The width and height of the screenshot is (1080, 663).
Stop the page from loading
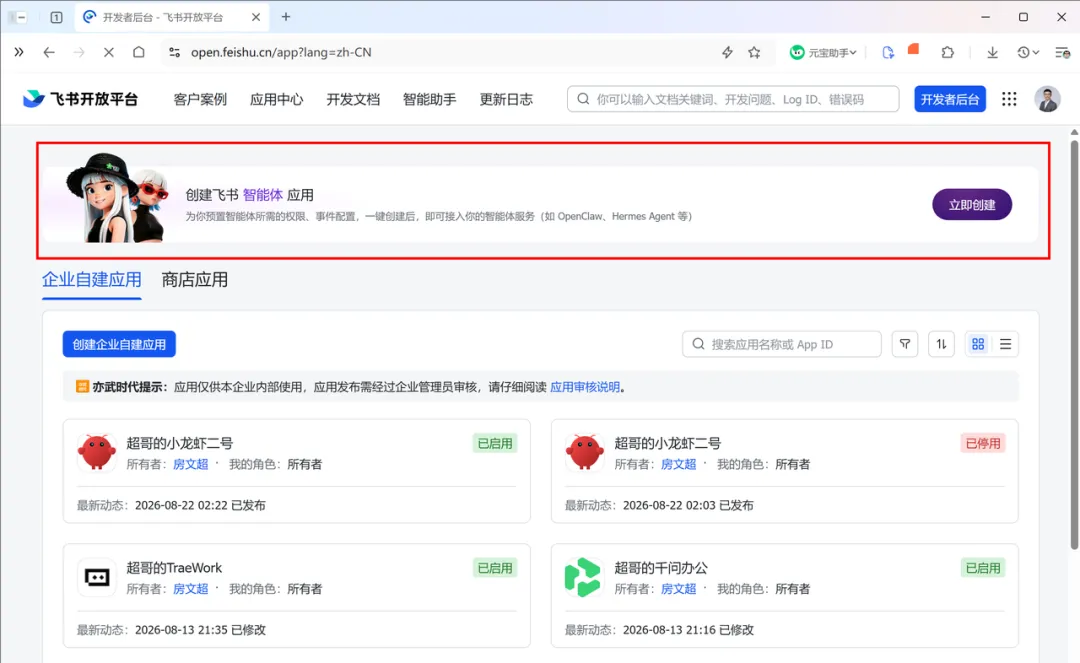click(109, 52)
